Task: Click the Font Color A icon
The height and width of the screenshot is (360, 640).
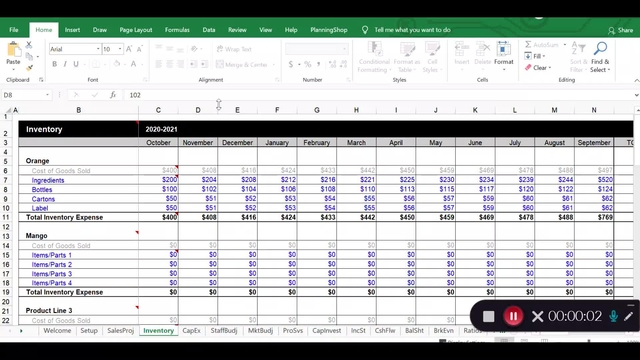Action: (x=133, y=64)
